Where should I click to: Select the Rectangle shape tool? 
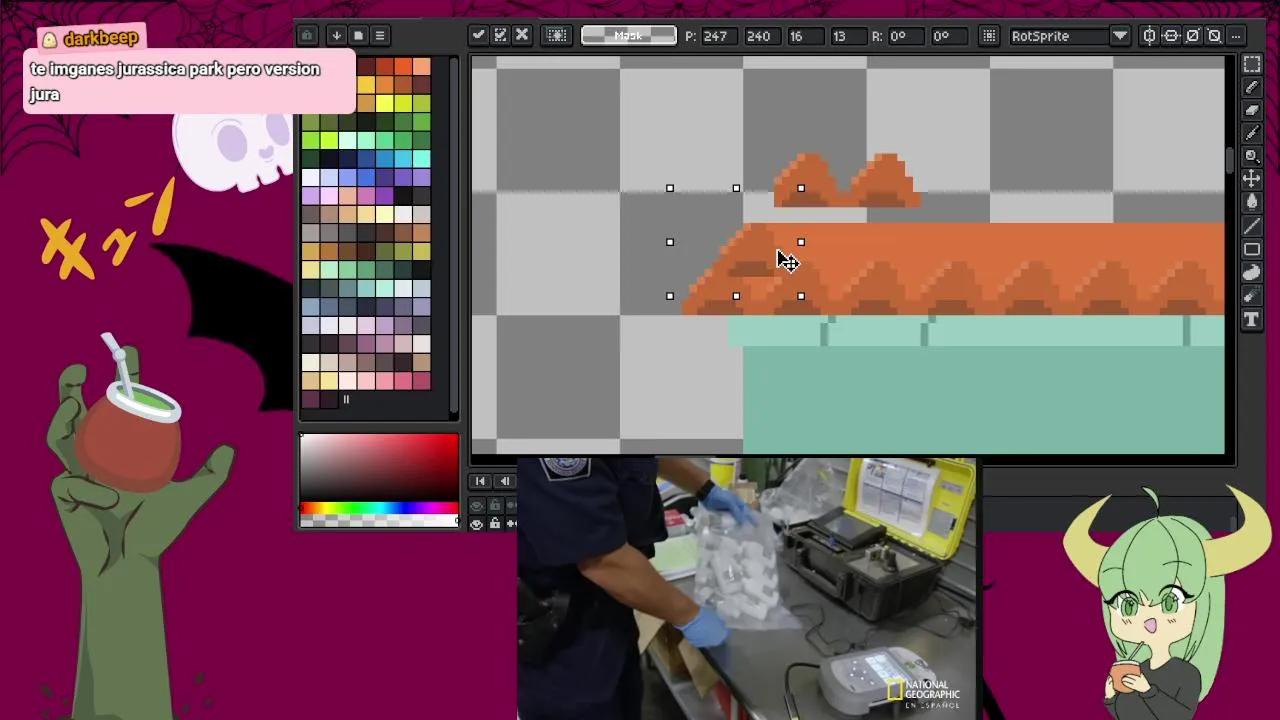click(1252, 249)
